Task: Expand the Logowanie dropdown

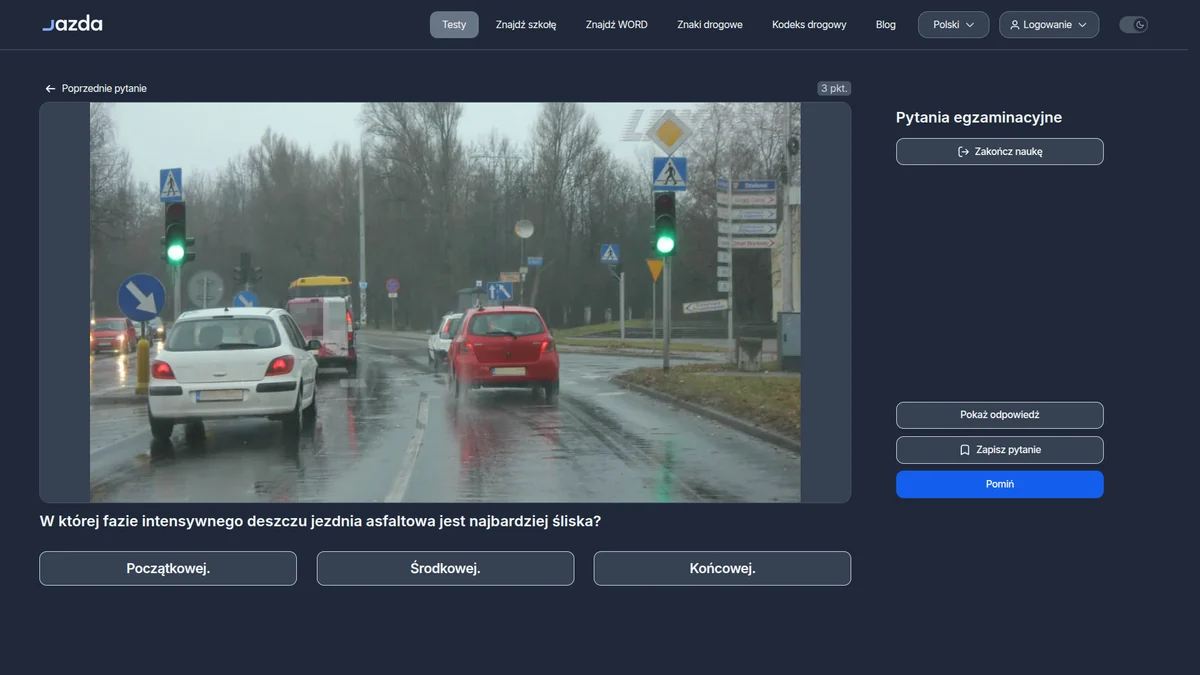Action: (1048, 25)
